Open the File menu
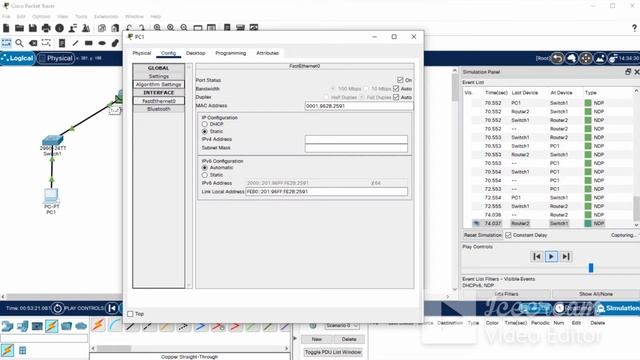This screenshot has height=360, width=640. (6, 16)
